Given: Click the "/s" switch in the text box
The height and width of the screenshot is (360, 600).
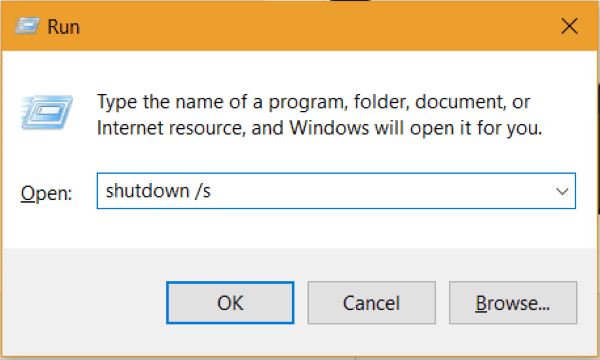Looking at the screenshot, I should pyautogui.click(x=203, y=191).
